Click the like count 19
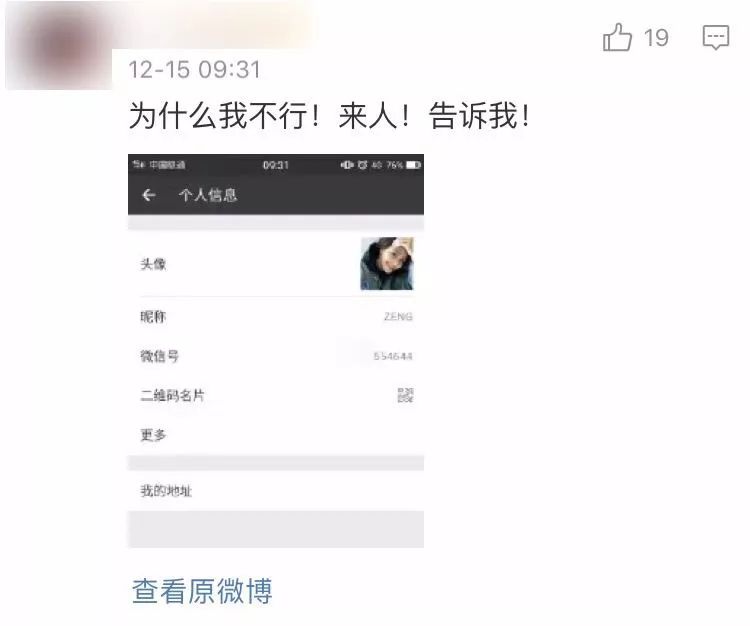The width and height of the screenshot is (750, 626). pos(656,38)
